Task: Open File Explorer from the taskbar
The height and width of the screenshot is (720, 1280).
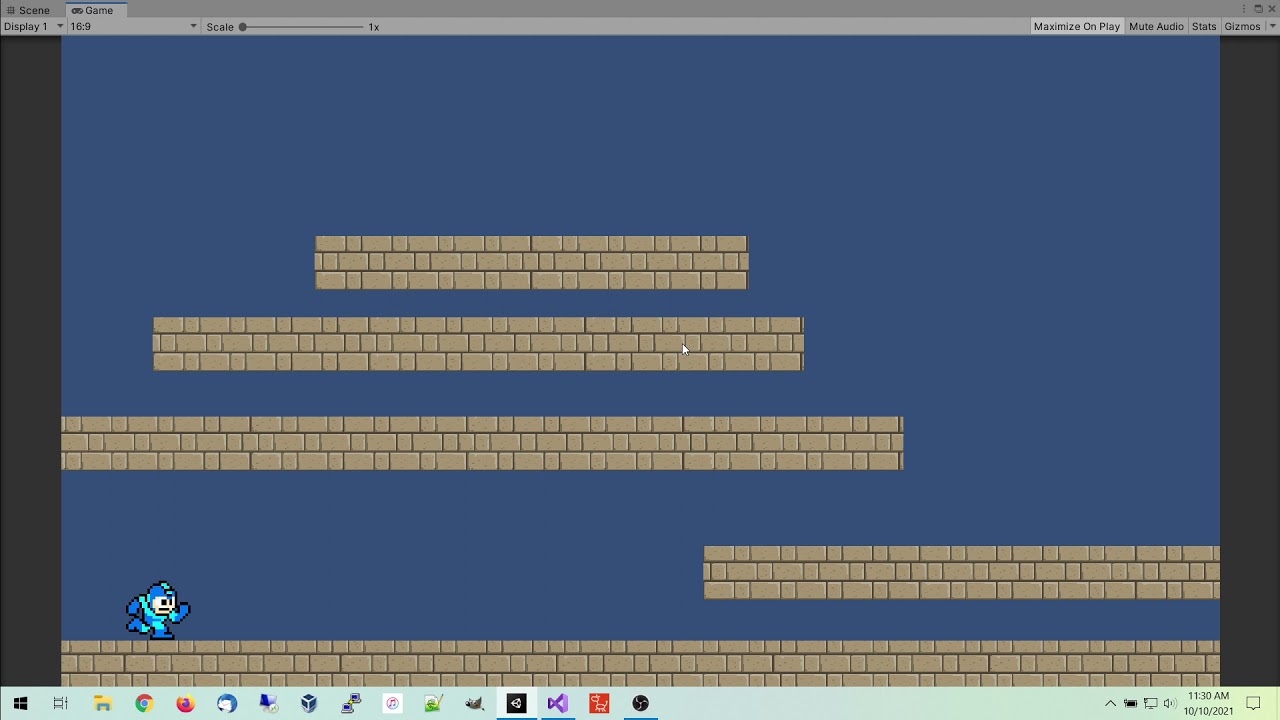Action: 102,704
